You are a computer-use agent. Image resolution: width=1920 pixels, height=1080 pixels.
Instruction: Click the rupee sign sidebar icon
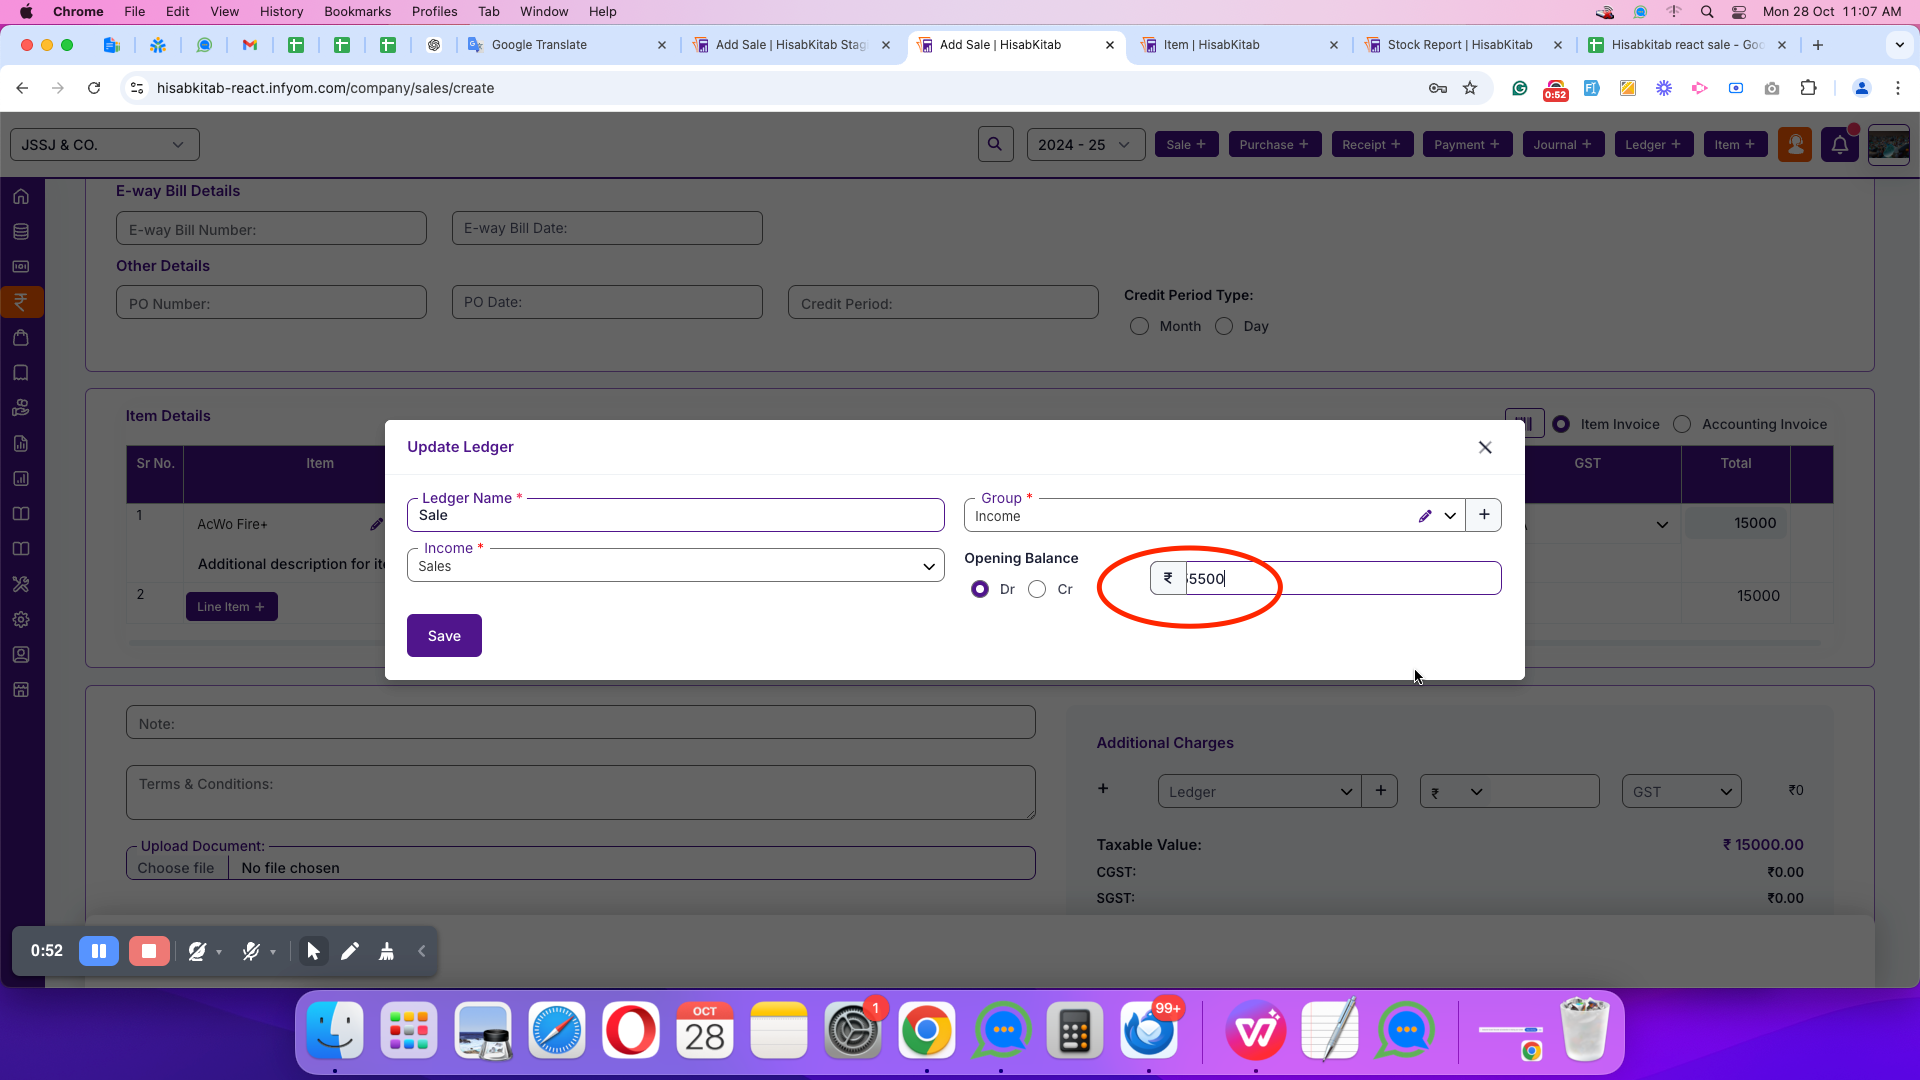pyautogui.click(x=21, y=302)
